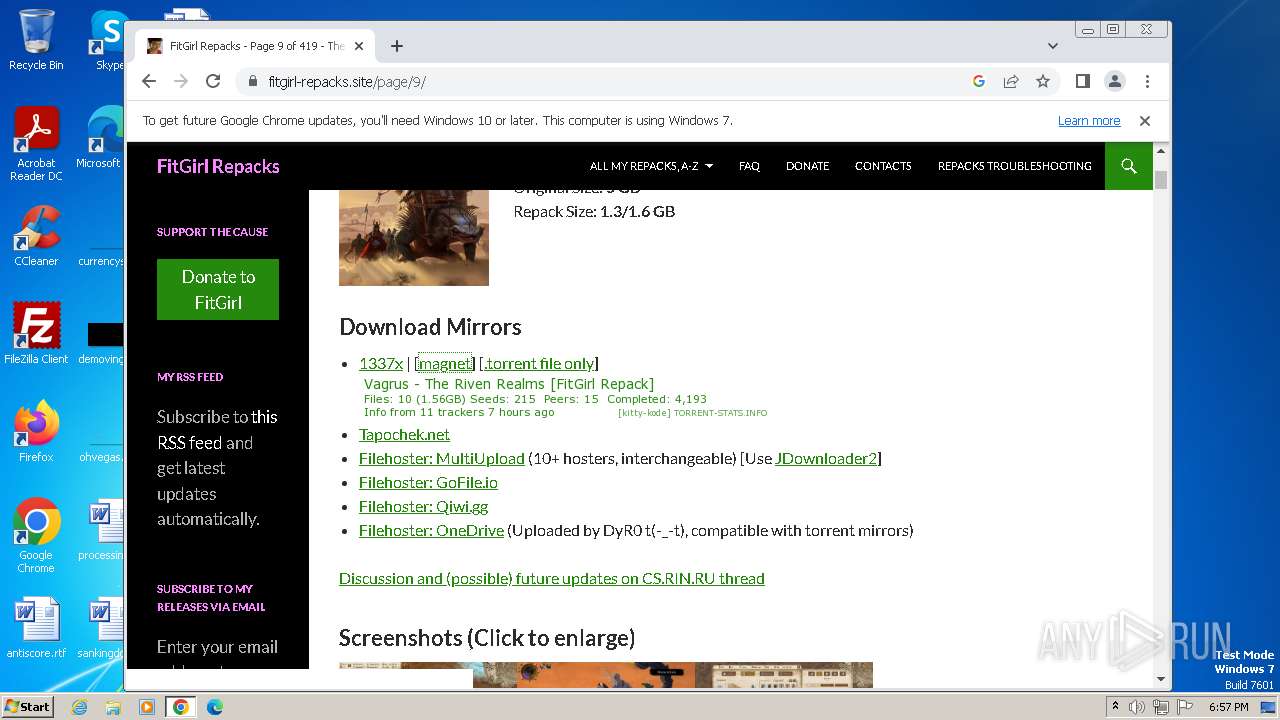Open Filehoster: Qiwi.gg link

[423, 506]
